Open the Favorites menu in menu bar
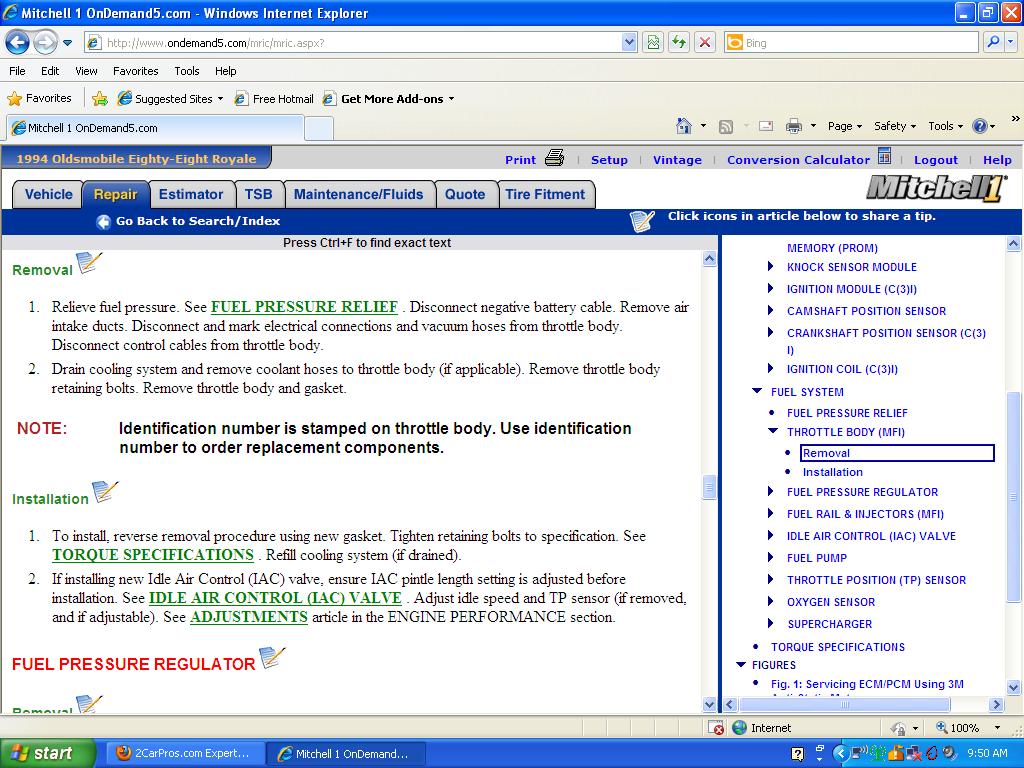Screen dimensions: 1024x768 click(135, 71)
